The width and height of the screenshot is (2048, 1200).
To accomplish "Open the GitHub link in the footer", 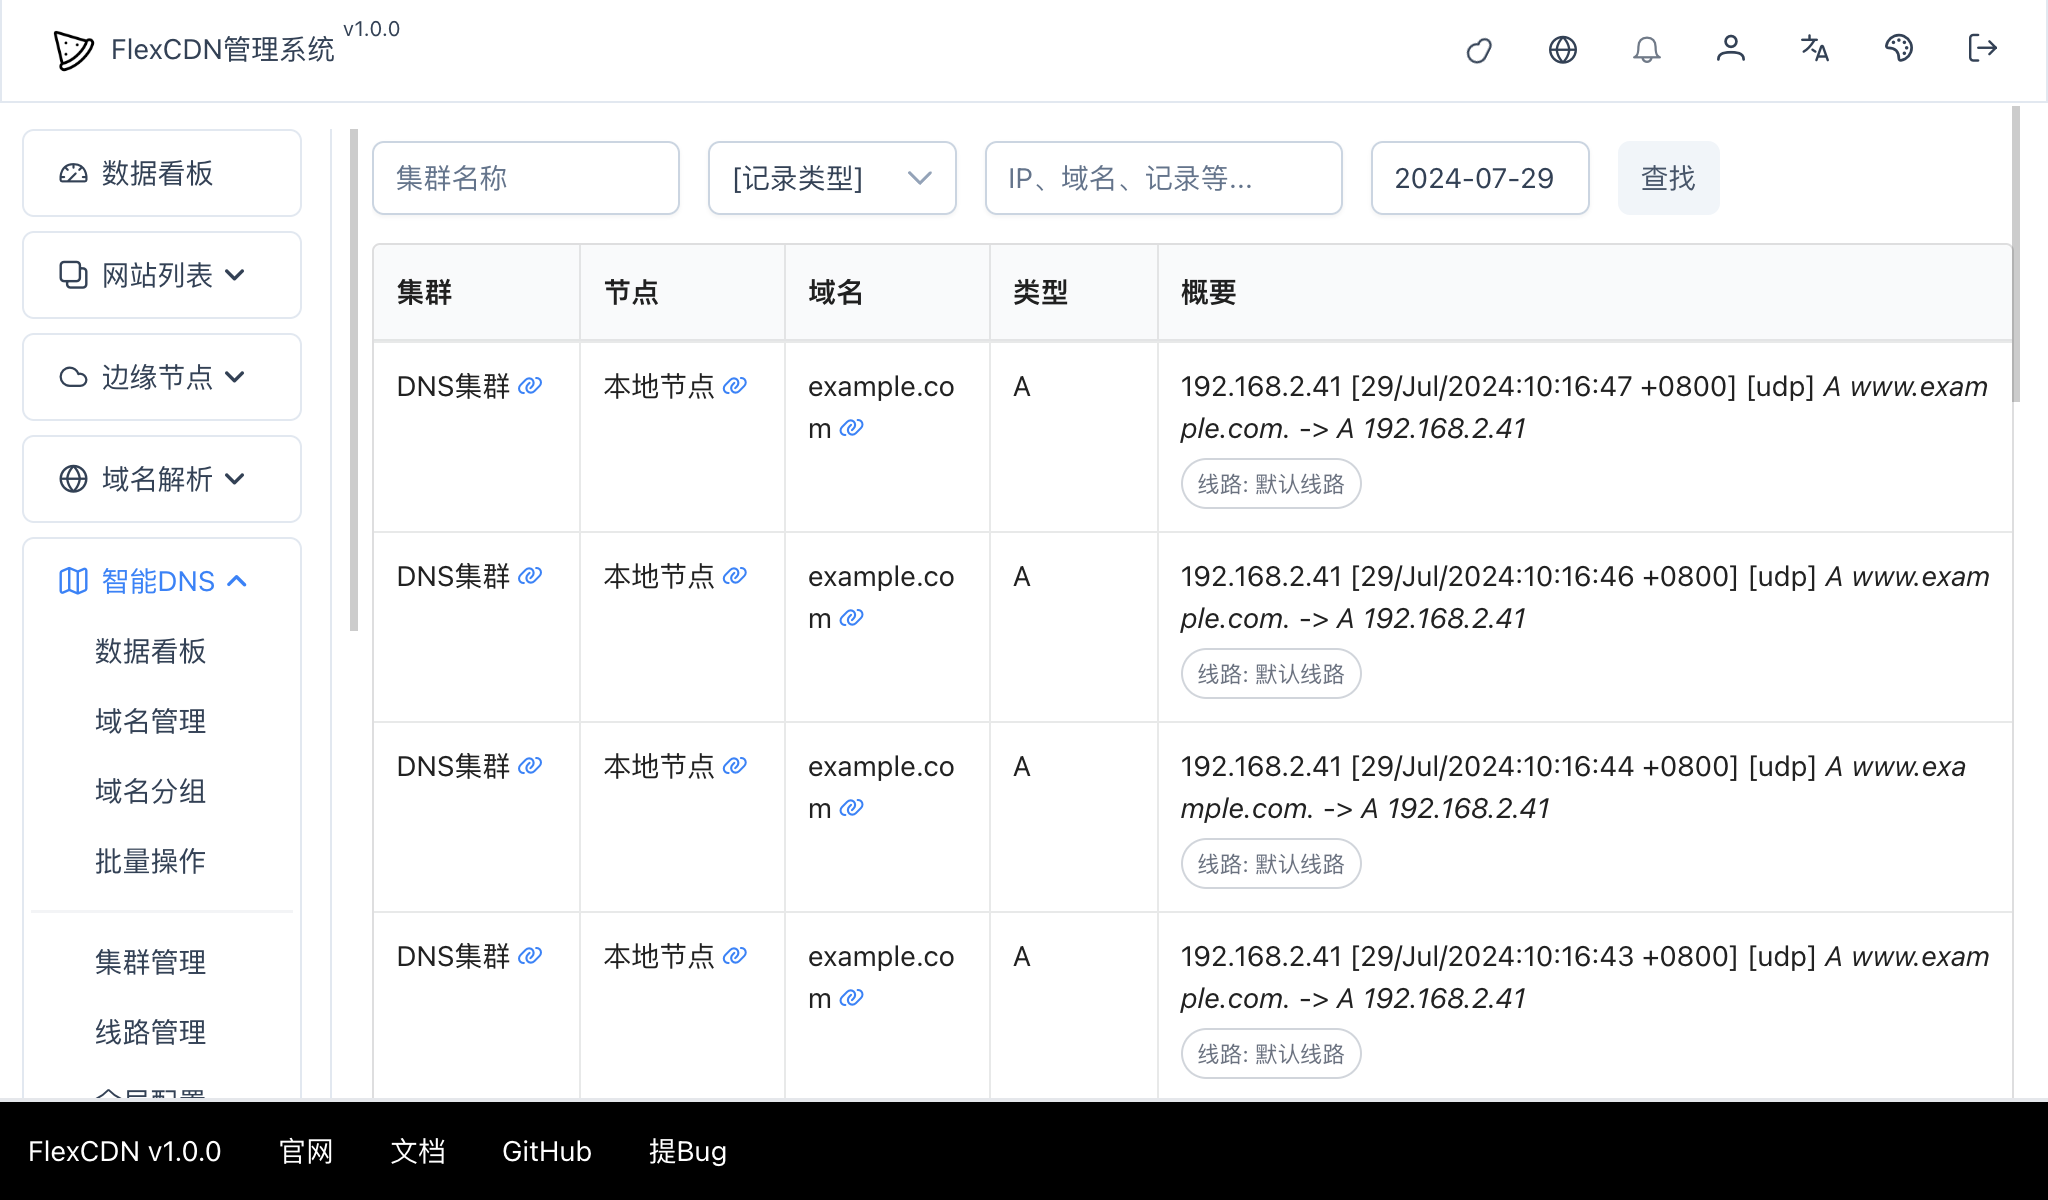I will pos(546,1152).
